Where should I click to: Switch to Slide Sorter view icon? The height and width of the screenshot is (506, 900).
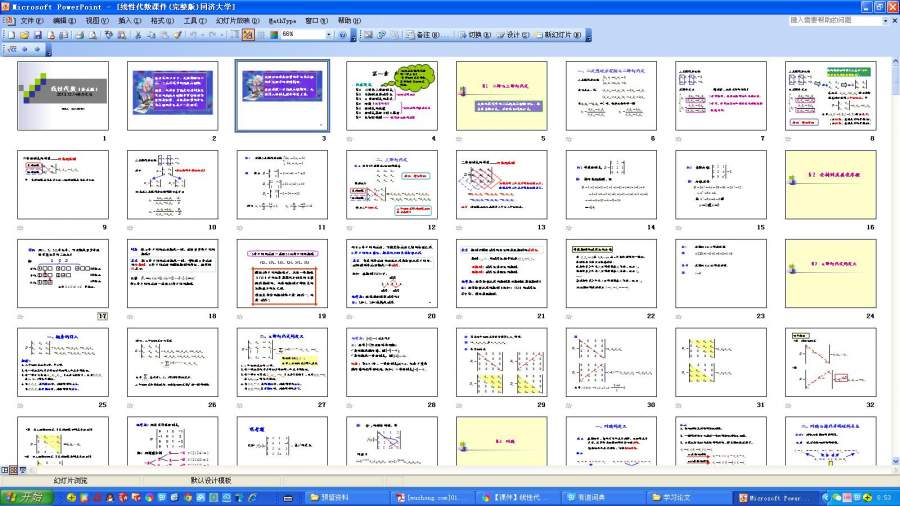click(x=13, y=470)
